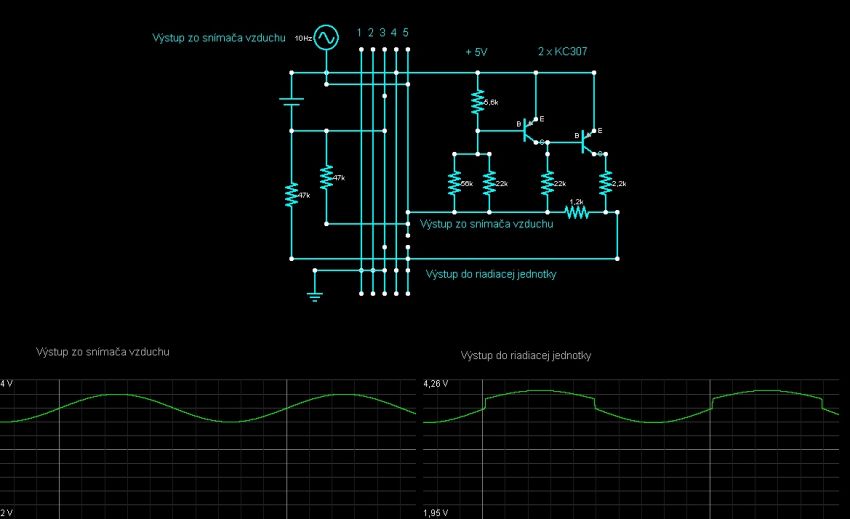Image resolution: width=850 pixels, height=519 pixels.
Task: Click bus column label '5'
Action: point(405,33)
